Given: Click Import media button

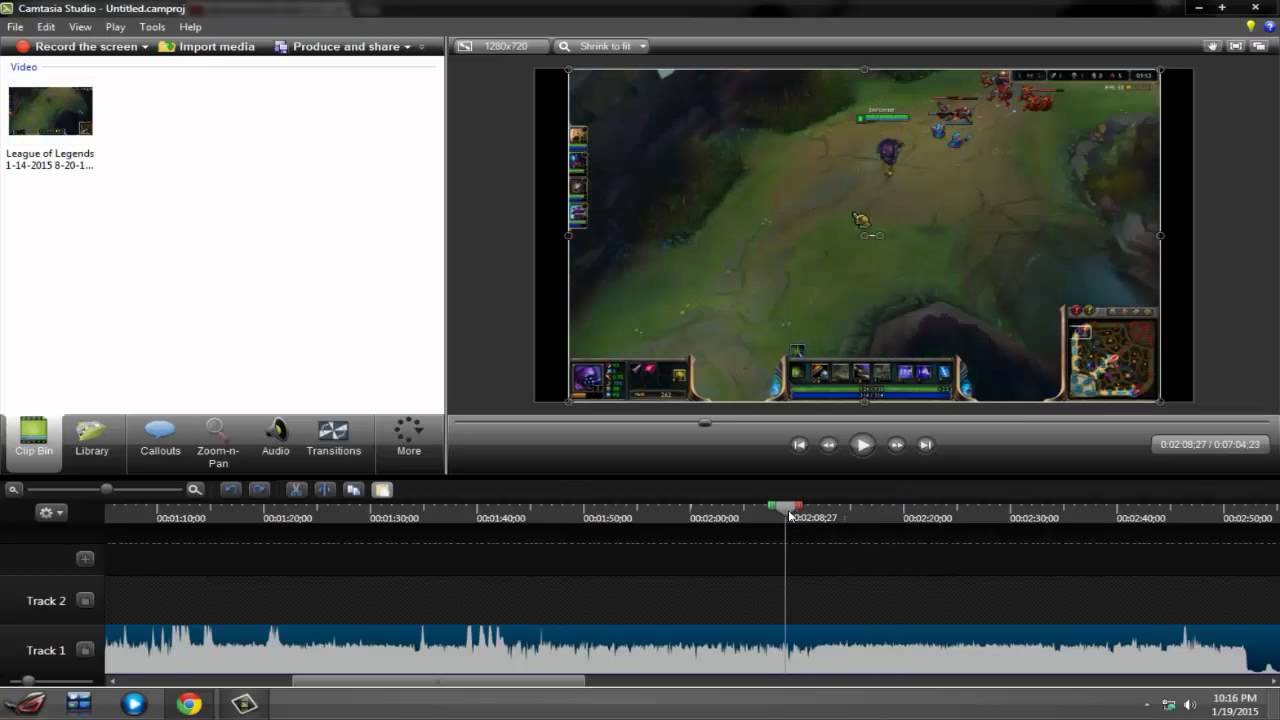Looking at the screenshot, I should click(207, 47).
